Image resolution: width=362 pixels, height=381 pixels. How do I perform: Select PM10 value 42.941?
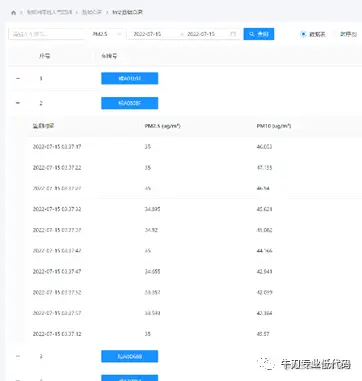264,271
